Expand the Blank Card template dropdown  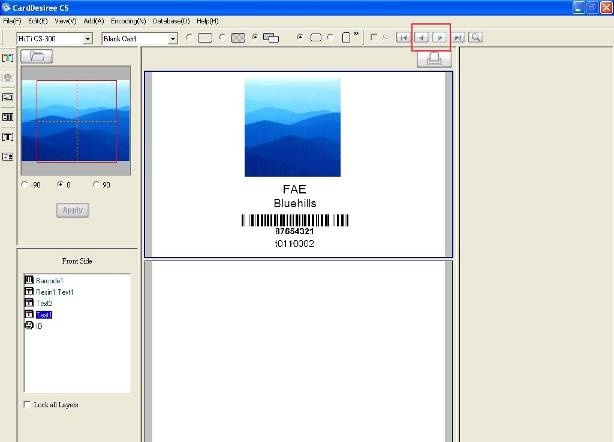(x=173, y=38)
